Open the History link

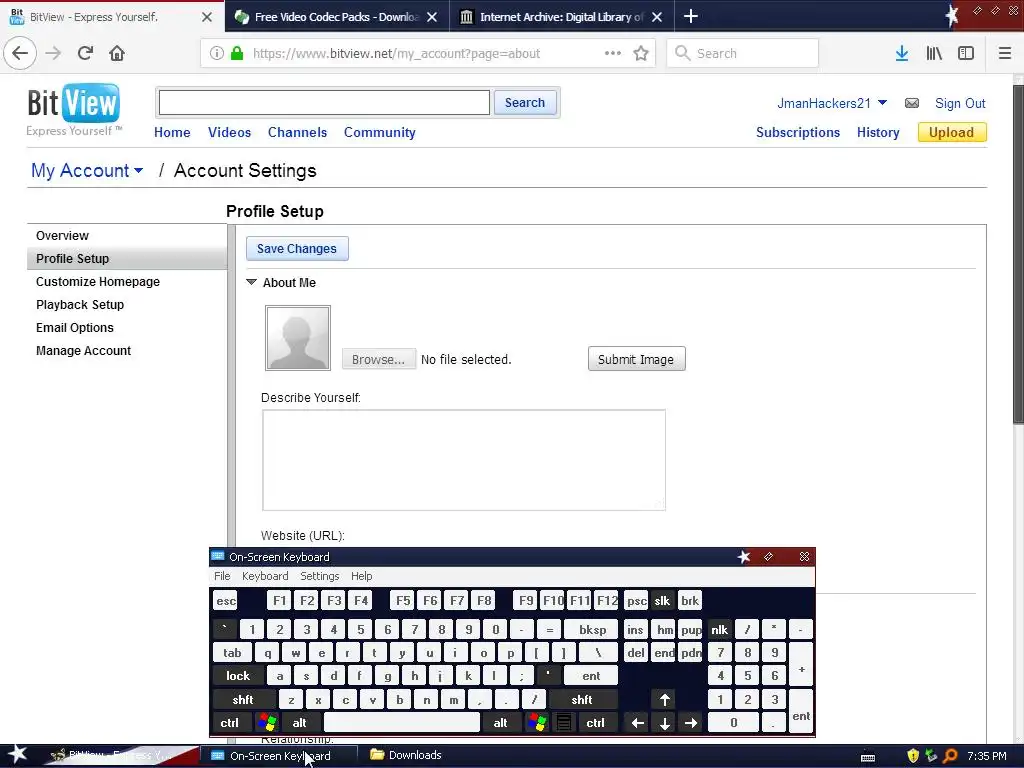click(878, 132)
